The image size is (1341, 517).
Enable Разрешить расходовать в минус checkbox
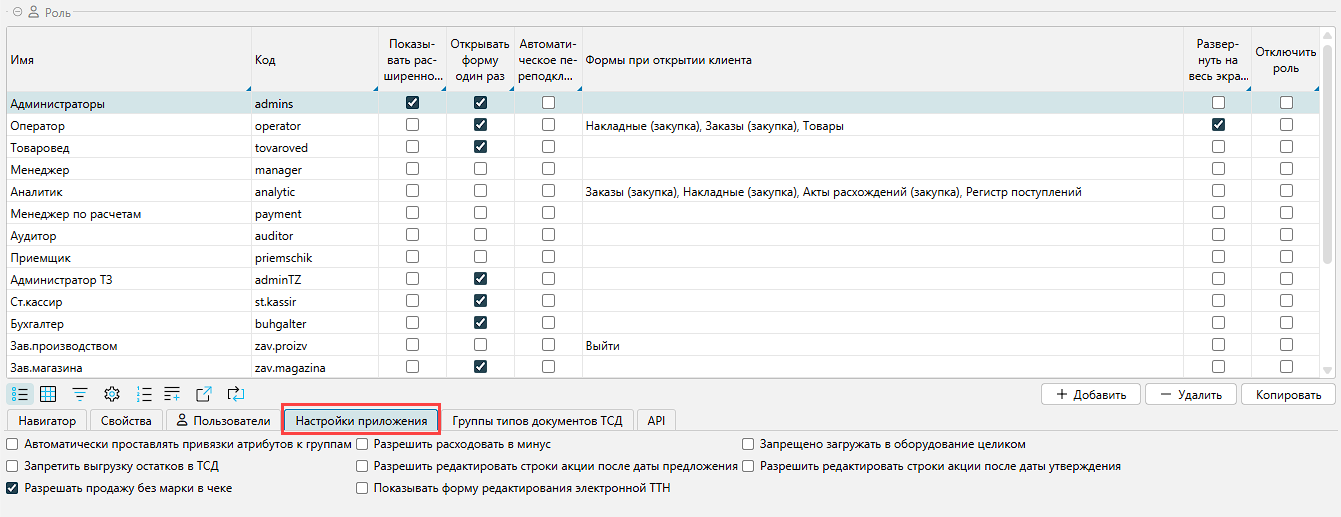(x=363, y=444)
